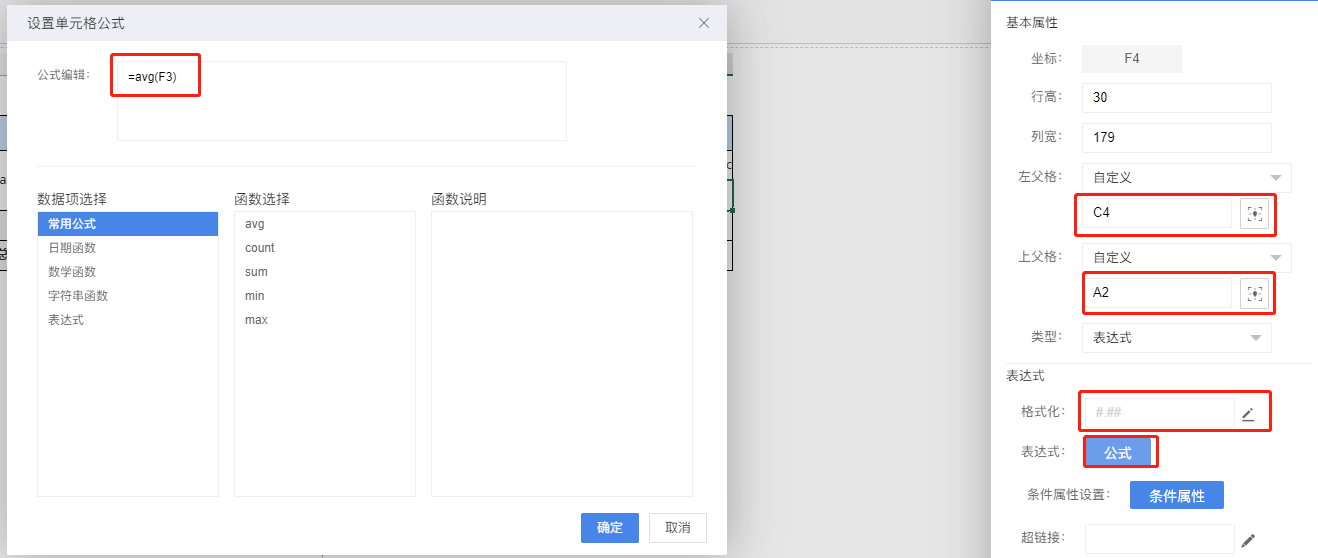Screen dimensions: 1318x558
Task: Click the 坐标 F4 field
Action: 1132,59
